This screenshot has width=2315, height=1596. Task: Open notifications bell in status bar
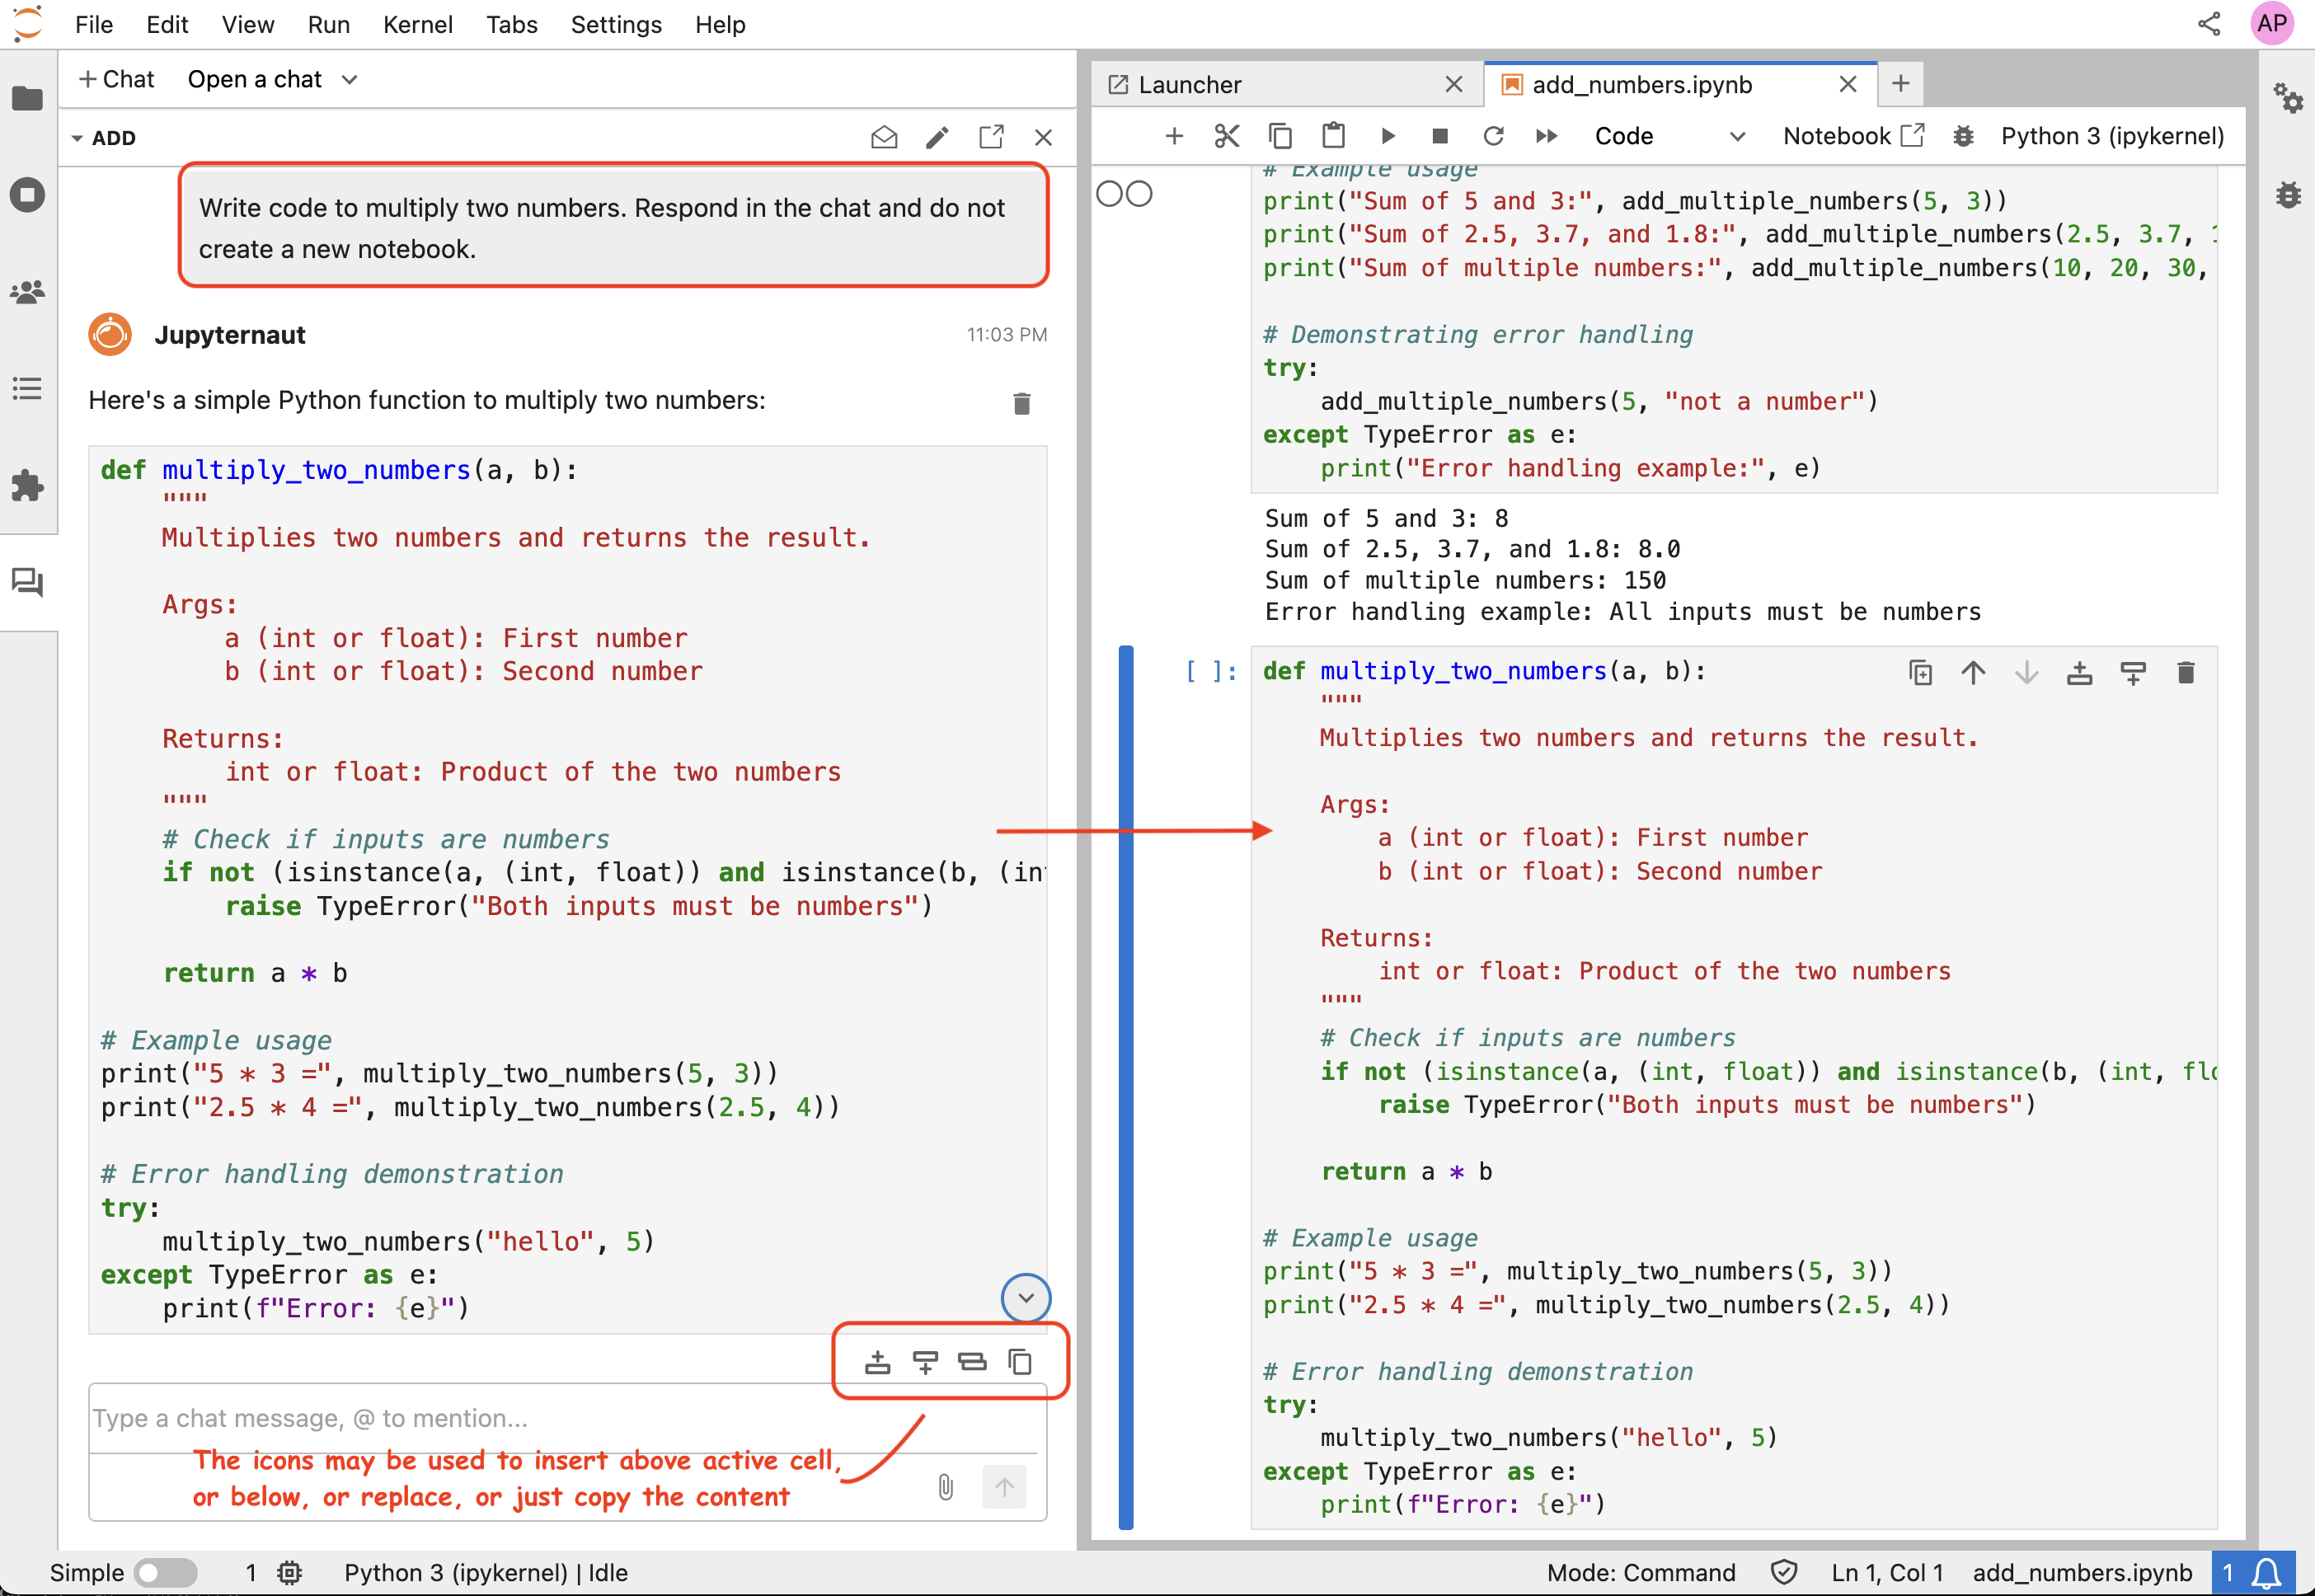2266,1572
